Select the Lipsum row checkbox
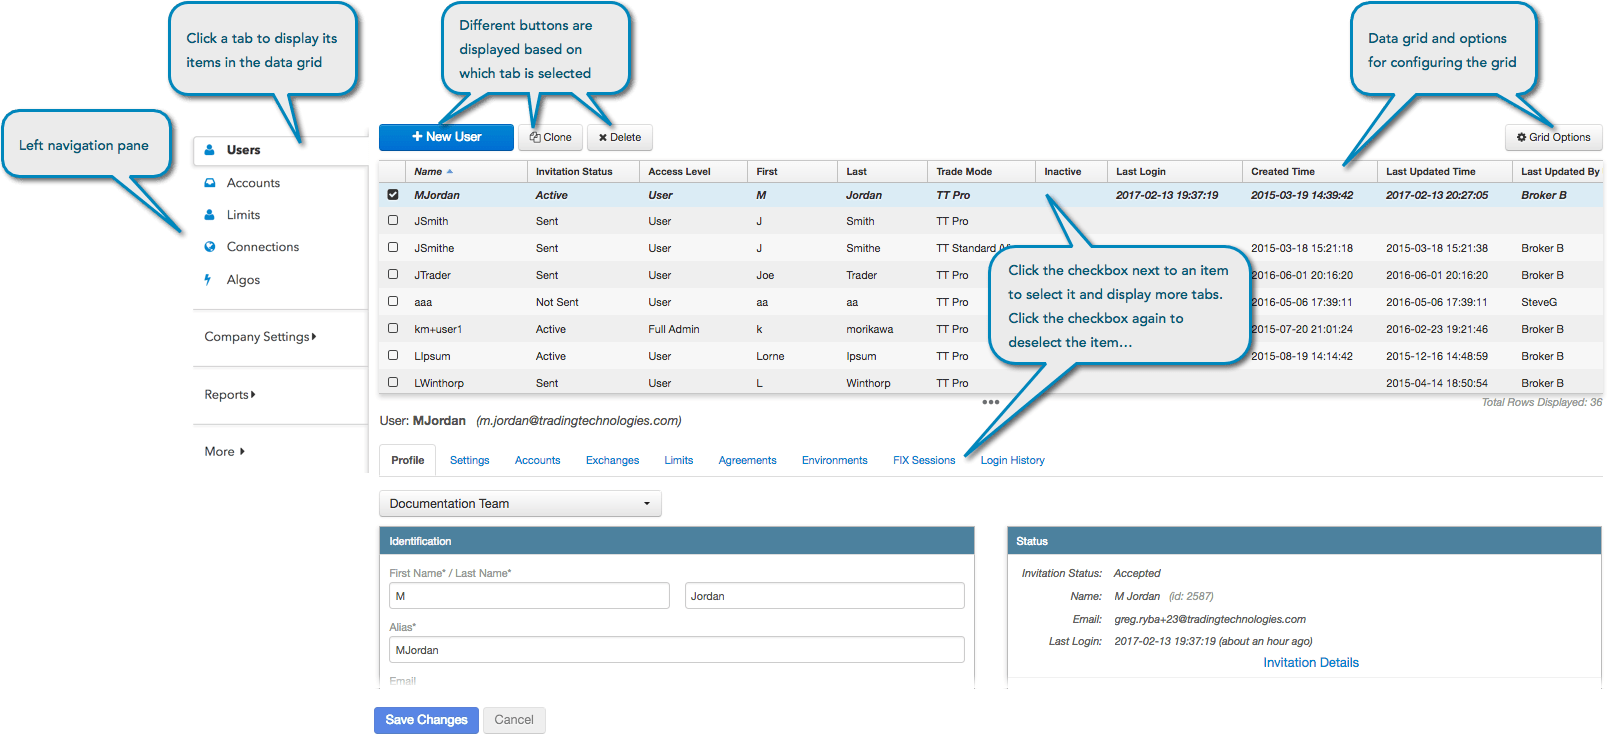Screen dimensions: 1616x752 click(x=393, y=355)
